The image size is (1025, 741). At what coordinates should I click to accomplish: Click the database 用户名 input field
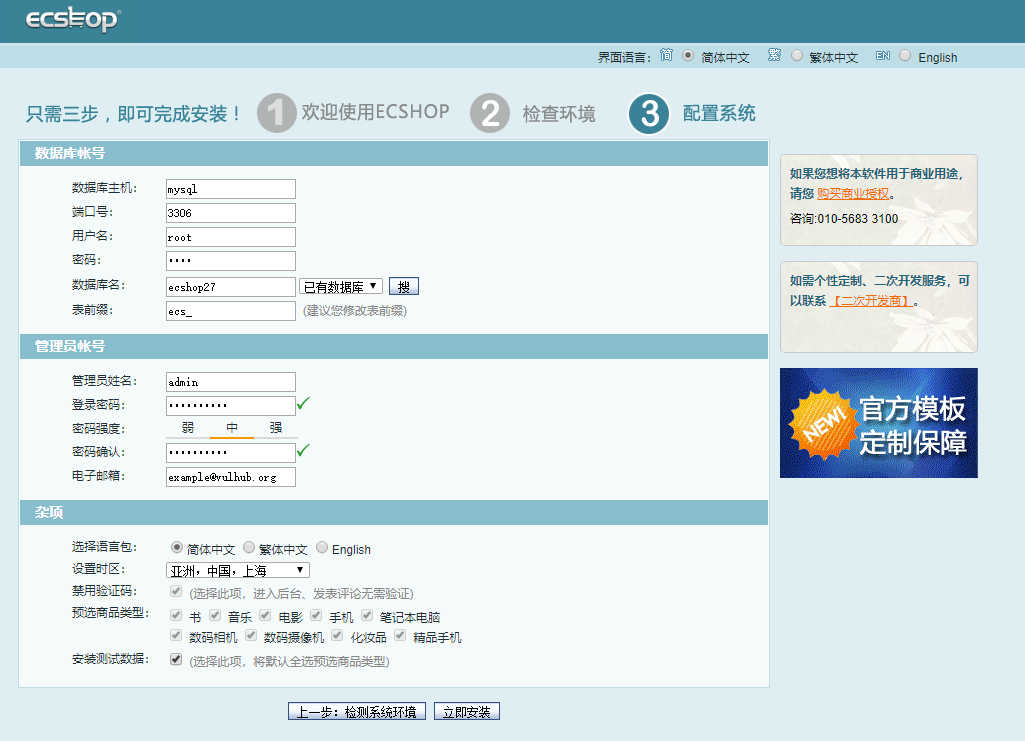[x=231, y=237]
